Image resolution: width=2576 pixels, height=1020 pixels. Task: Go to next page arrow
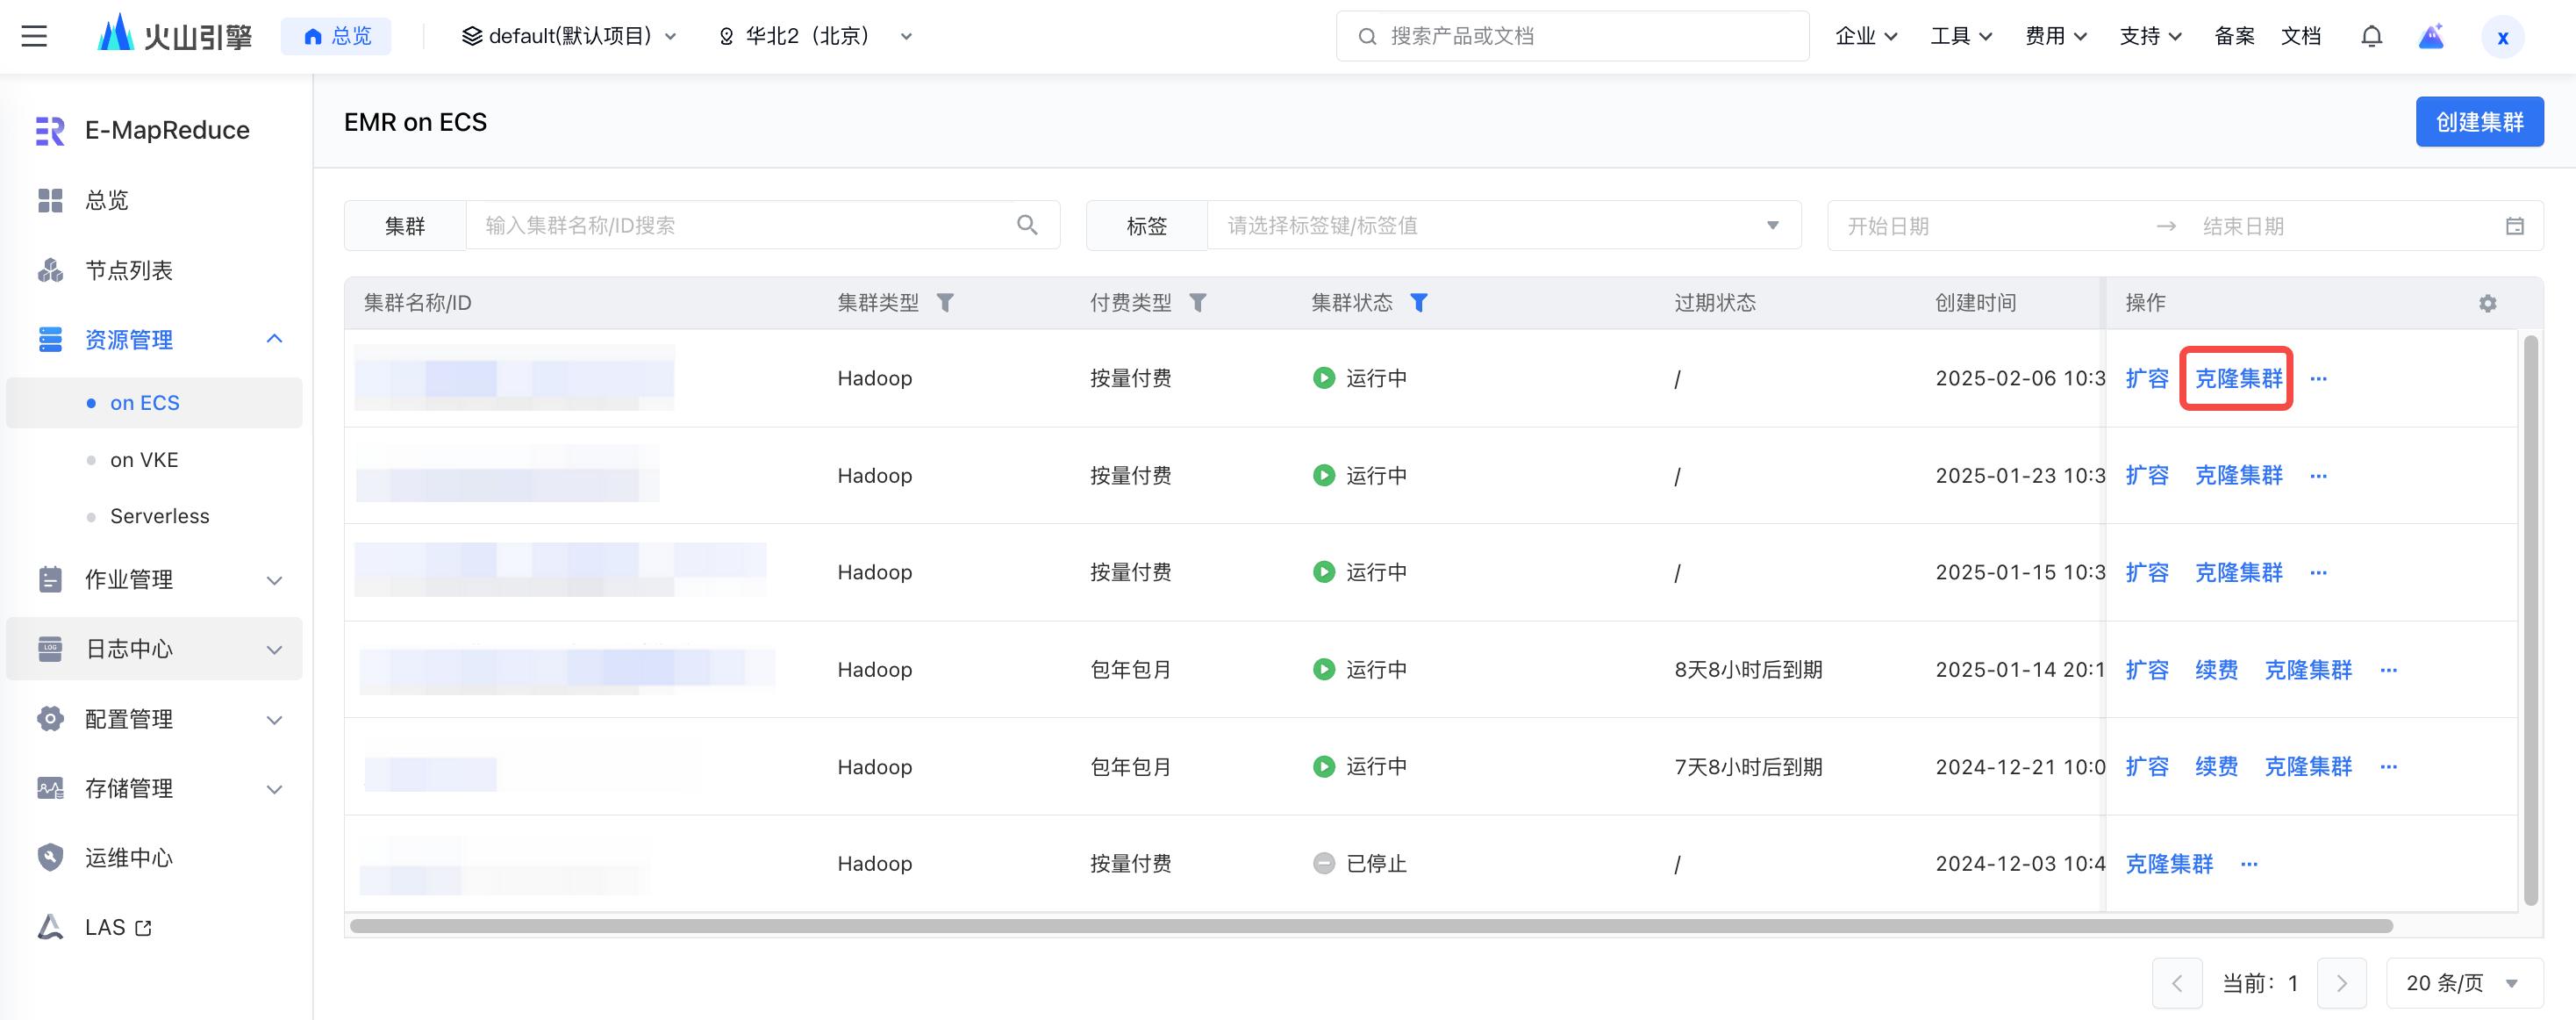pos(2341,983)
